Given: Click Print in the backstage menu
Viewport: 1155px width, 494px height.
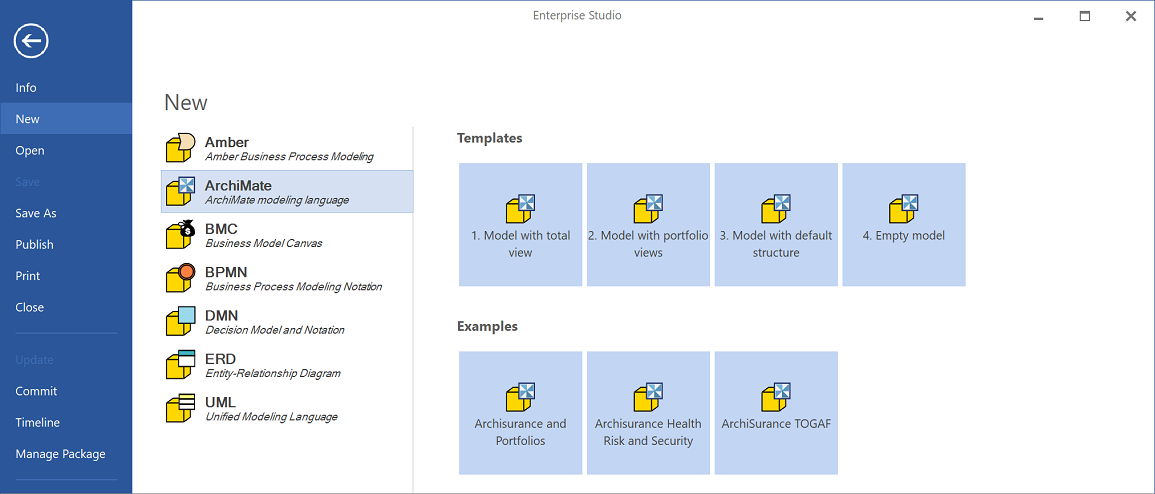Looking at the screenshot, I should coord(28,276).
